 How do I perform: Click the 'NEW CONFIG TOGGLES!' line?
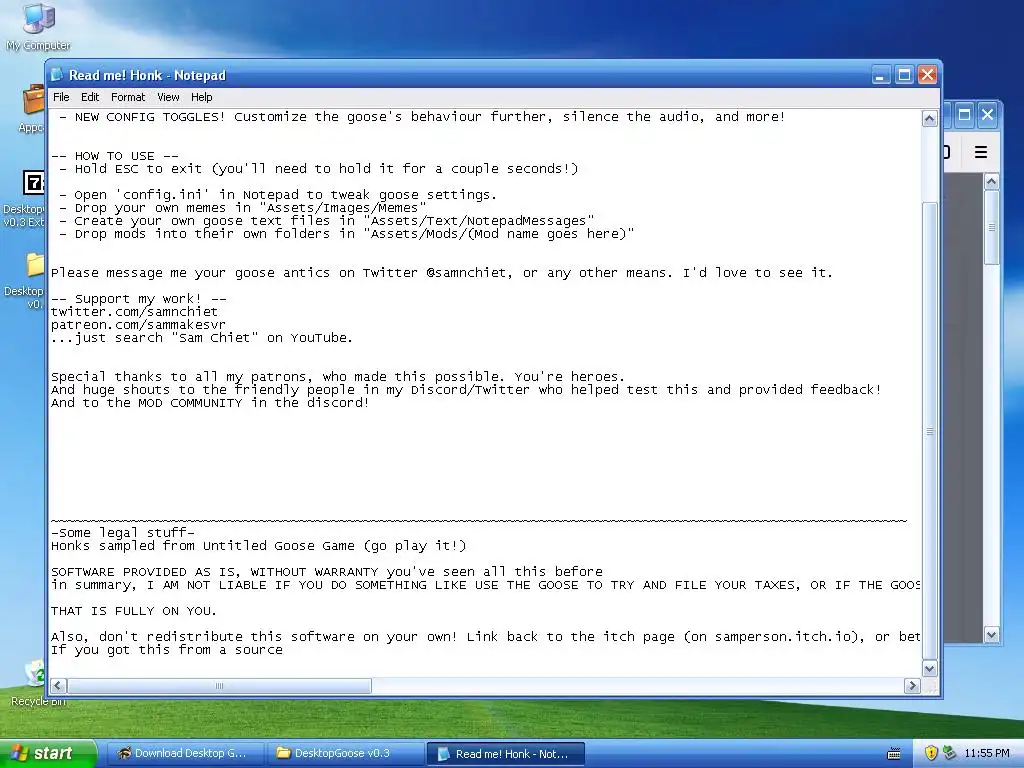click(x=423, y=117)
